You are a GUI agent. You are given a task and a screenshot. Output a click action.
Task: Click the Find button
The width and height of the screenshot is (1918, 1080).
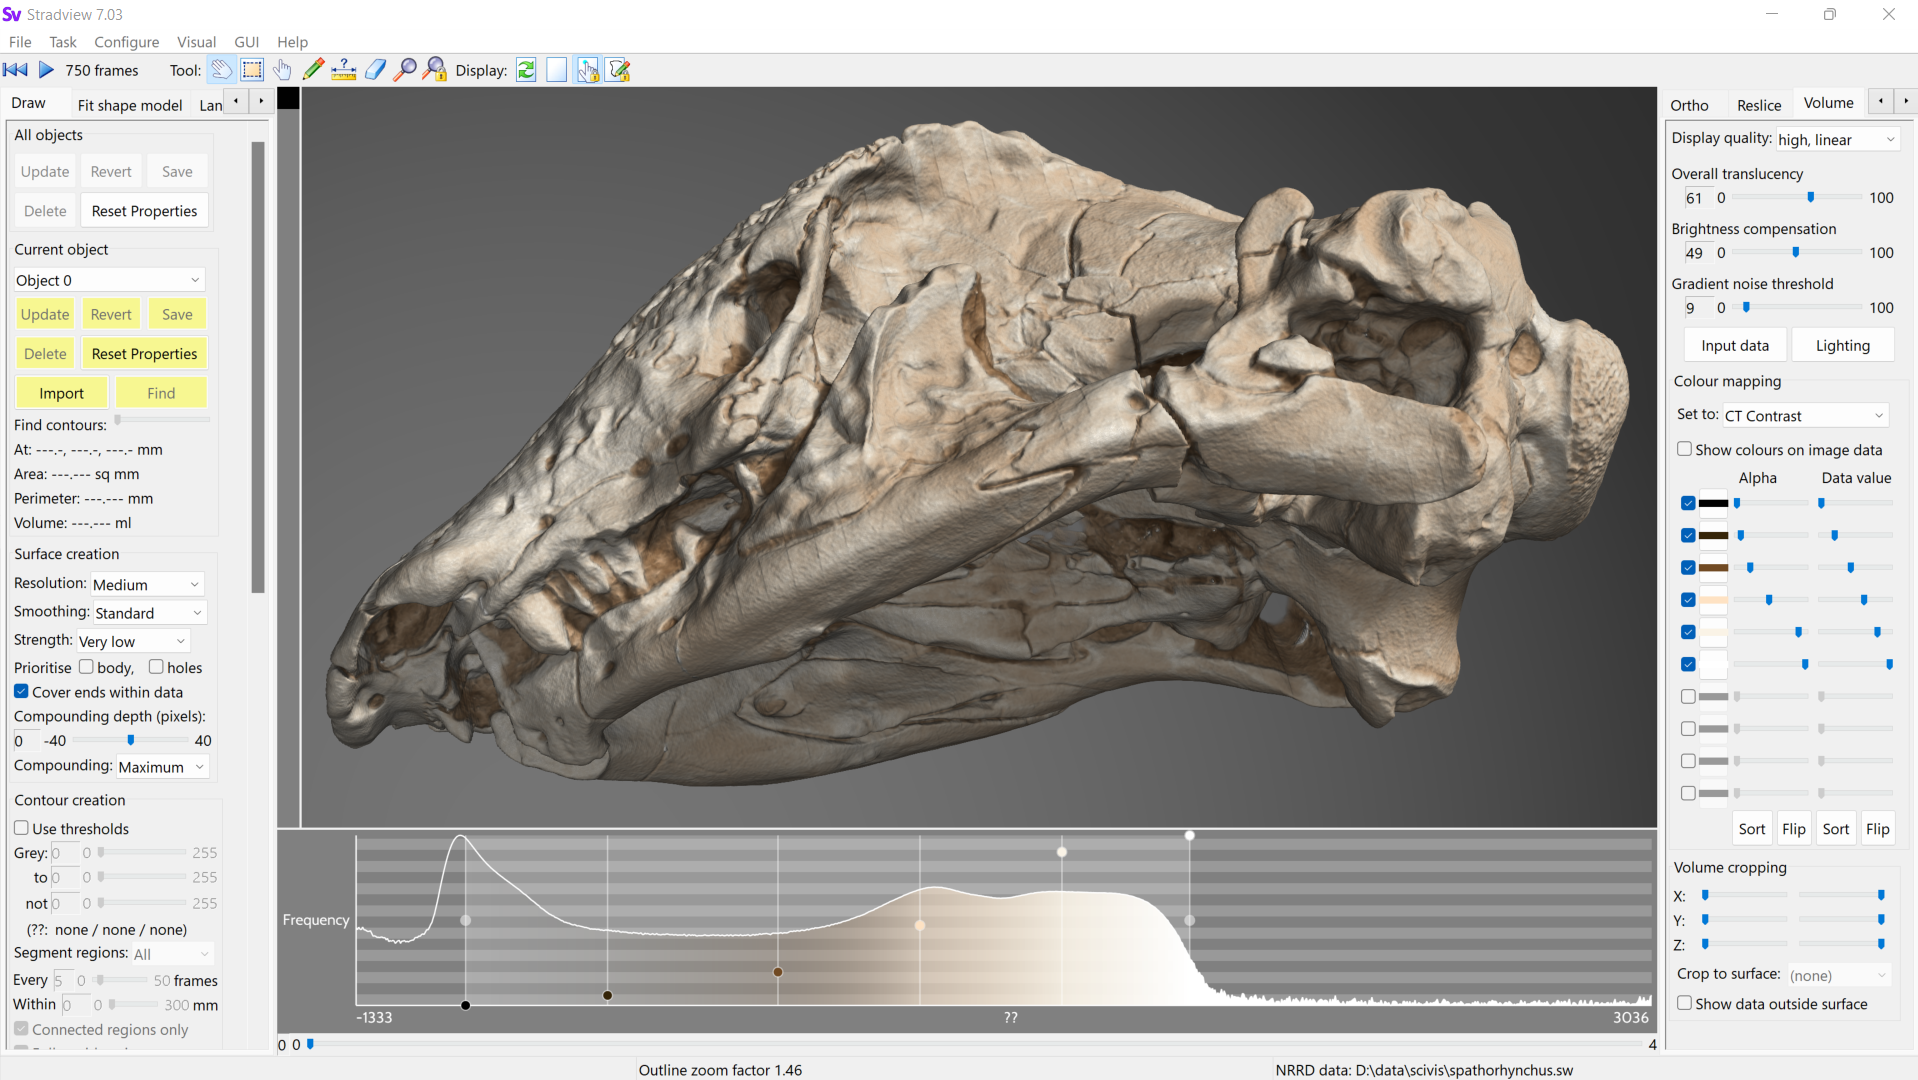pos(161,393)
